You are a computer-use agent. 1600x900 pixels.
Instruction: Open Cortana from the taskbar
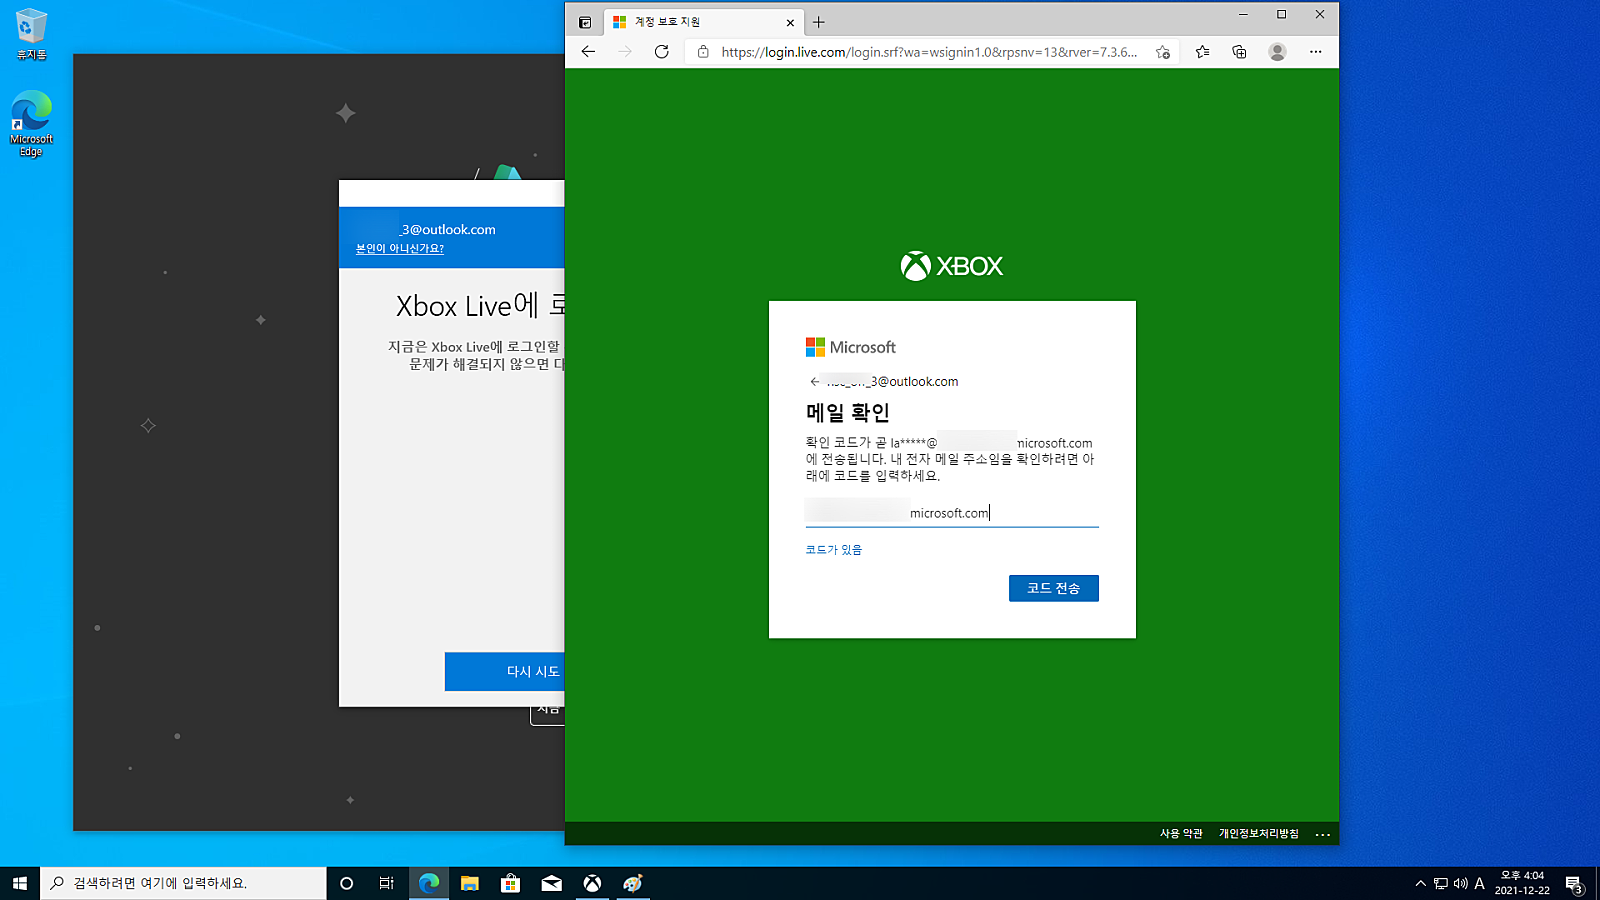347,883
